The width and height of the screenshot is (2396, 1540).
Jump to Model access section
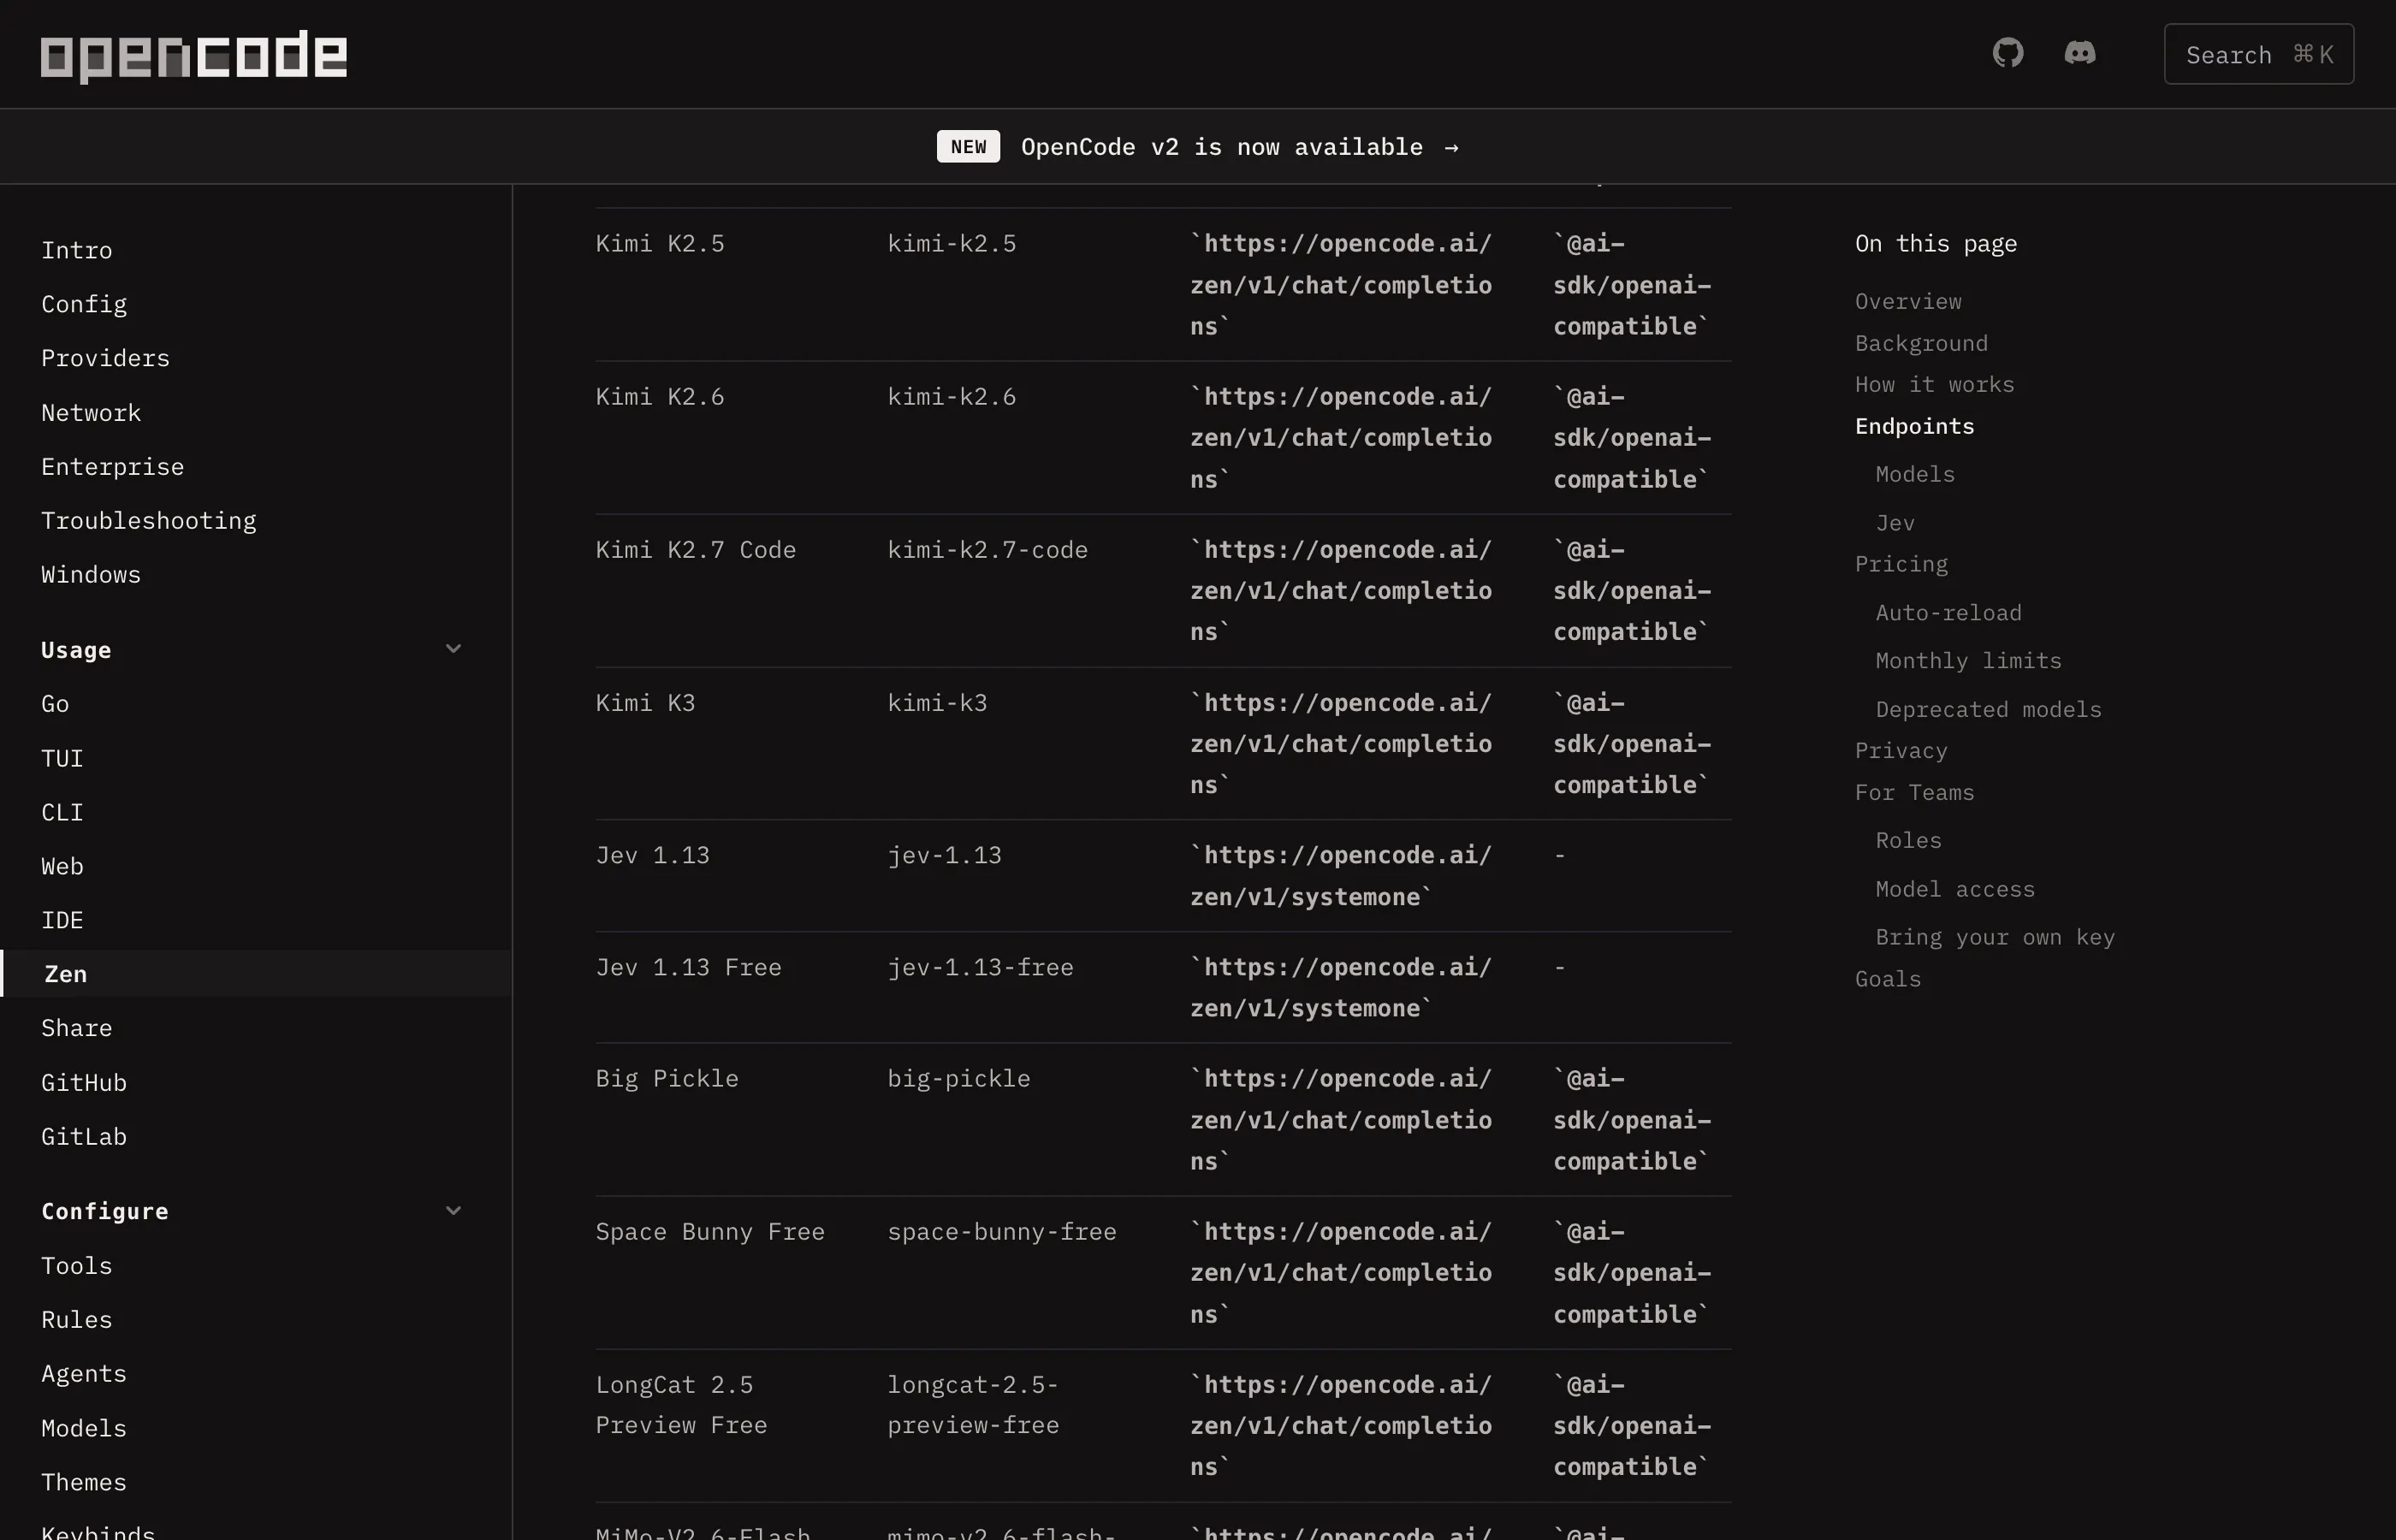click(1955, 889)
